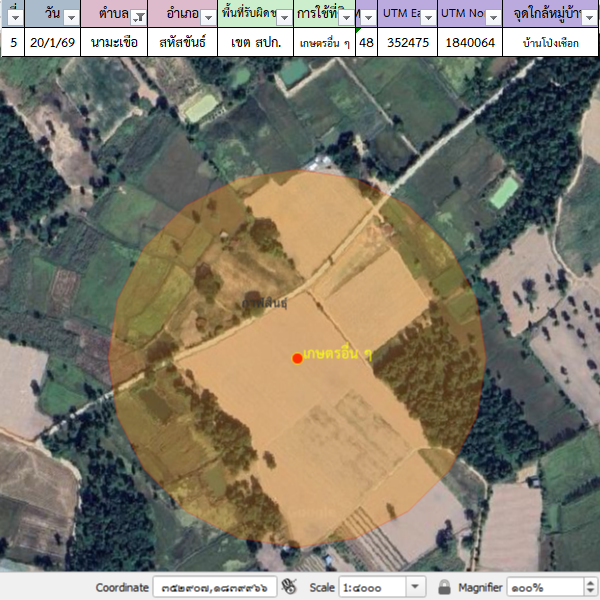The width and height of the screenshot is (600, 600).
Task: Open the ตำบล column filter dropdown
Action: tap(138, 16)
